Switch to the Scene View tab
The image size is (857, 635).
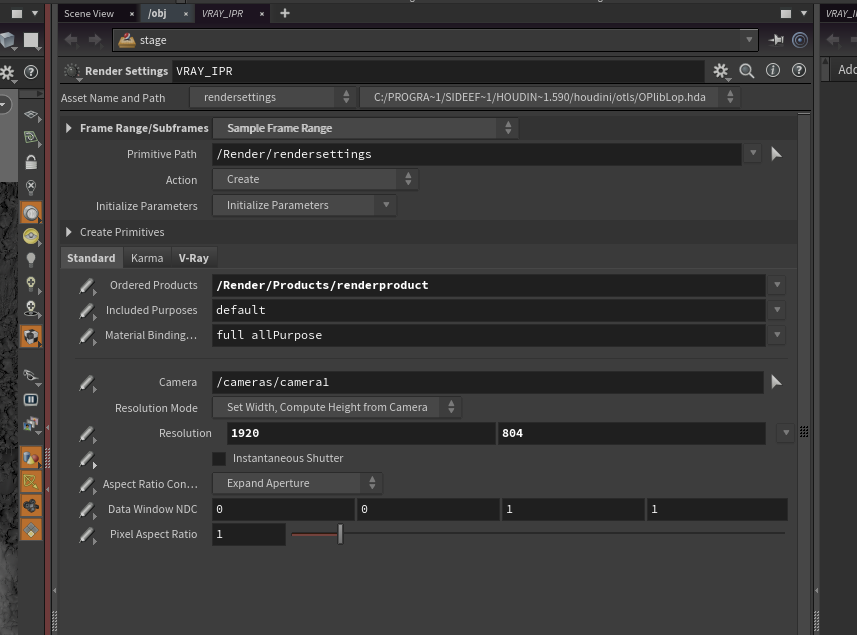coord(89,14)
